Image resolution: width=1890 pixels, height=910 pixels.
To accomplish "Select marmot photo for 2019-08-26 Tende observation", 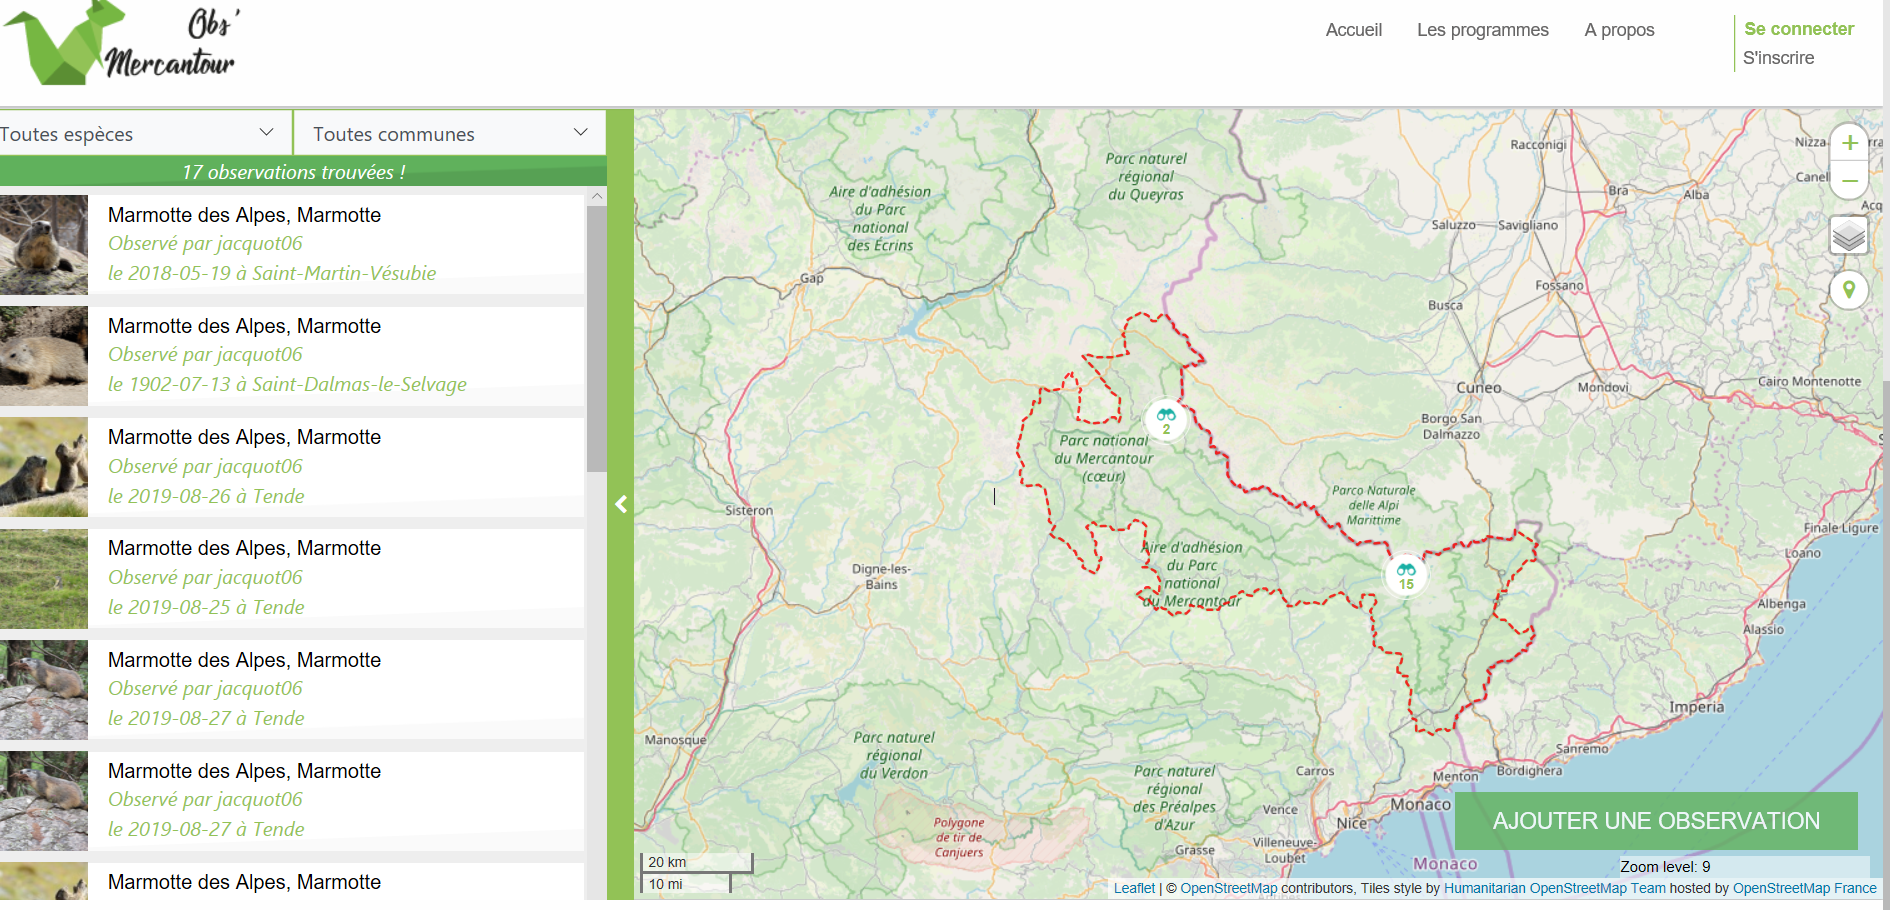I will [44, 467].
